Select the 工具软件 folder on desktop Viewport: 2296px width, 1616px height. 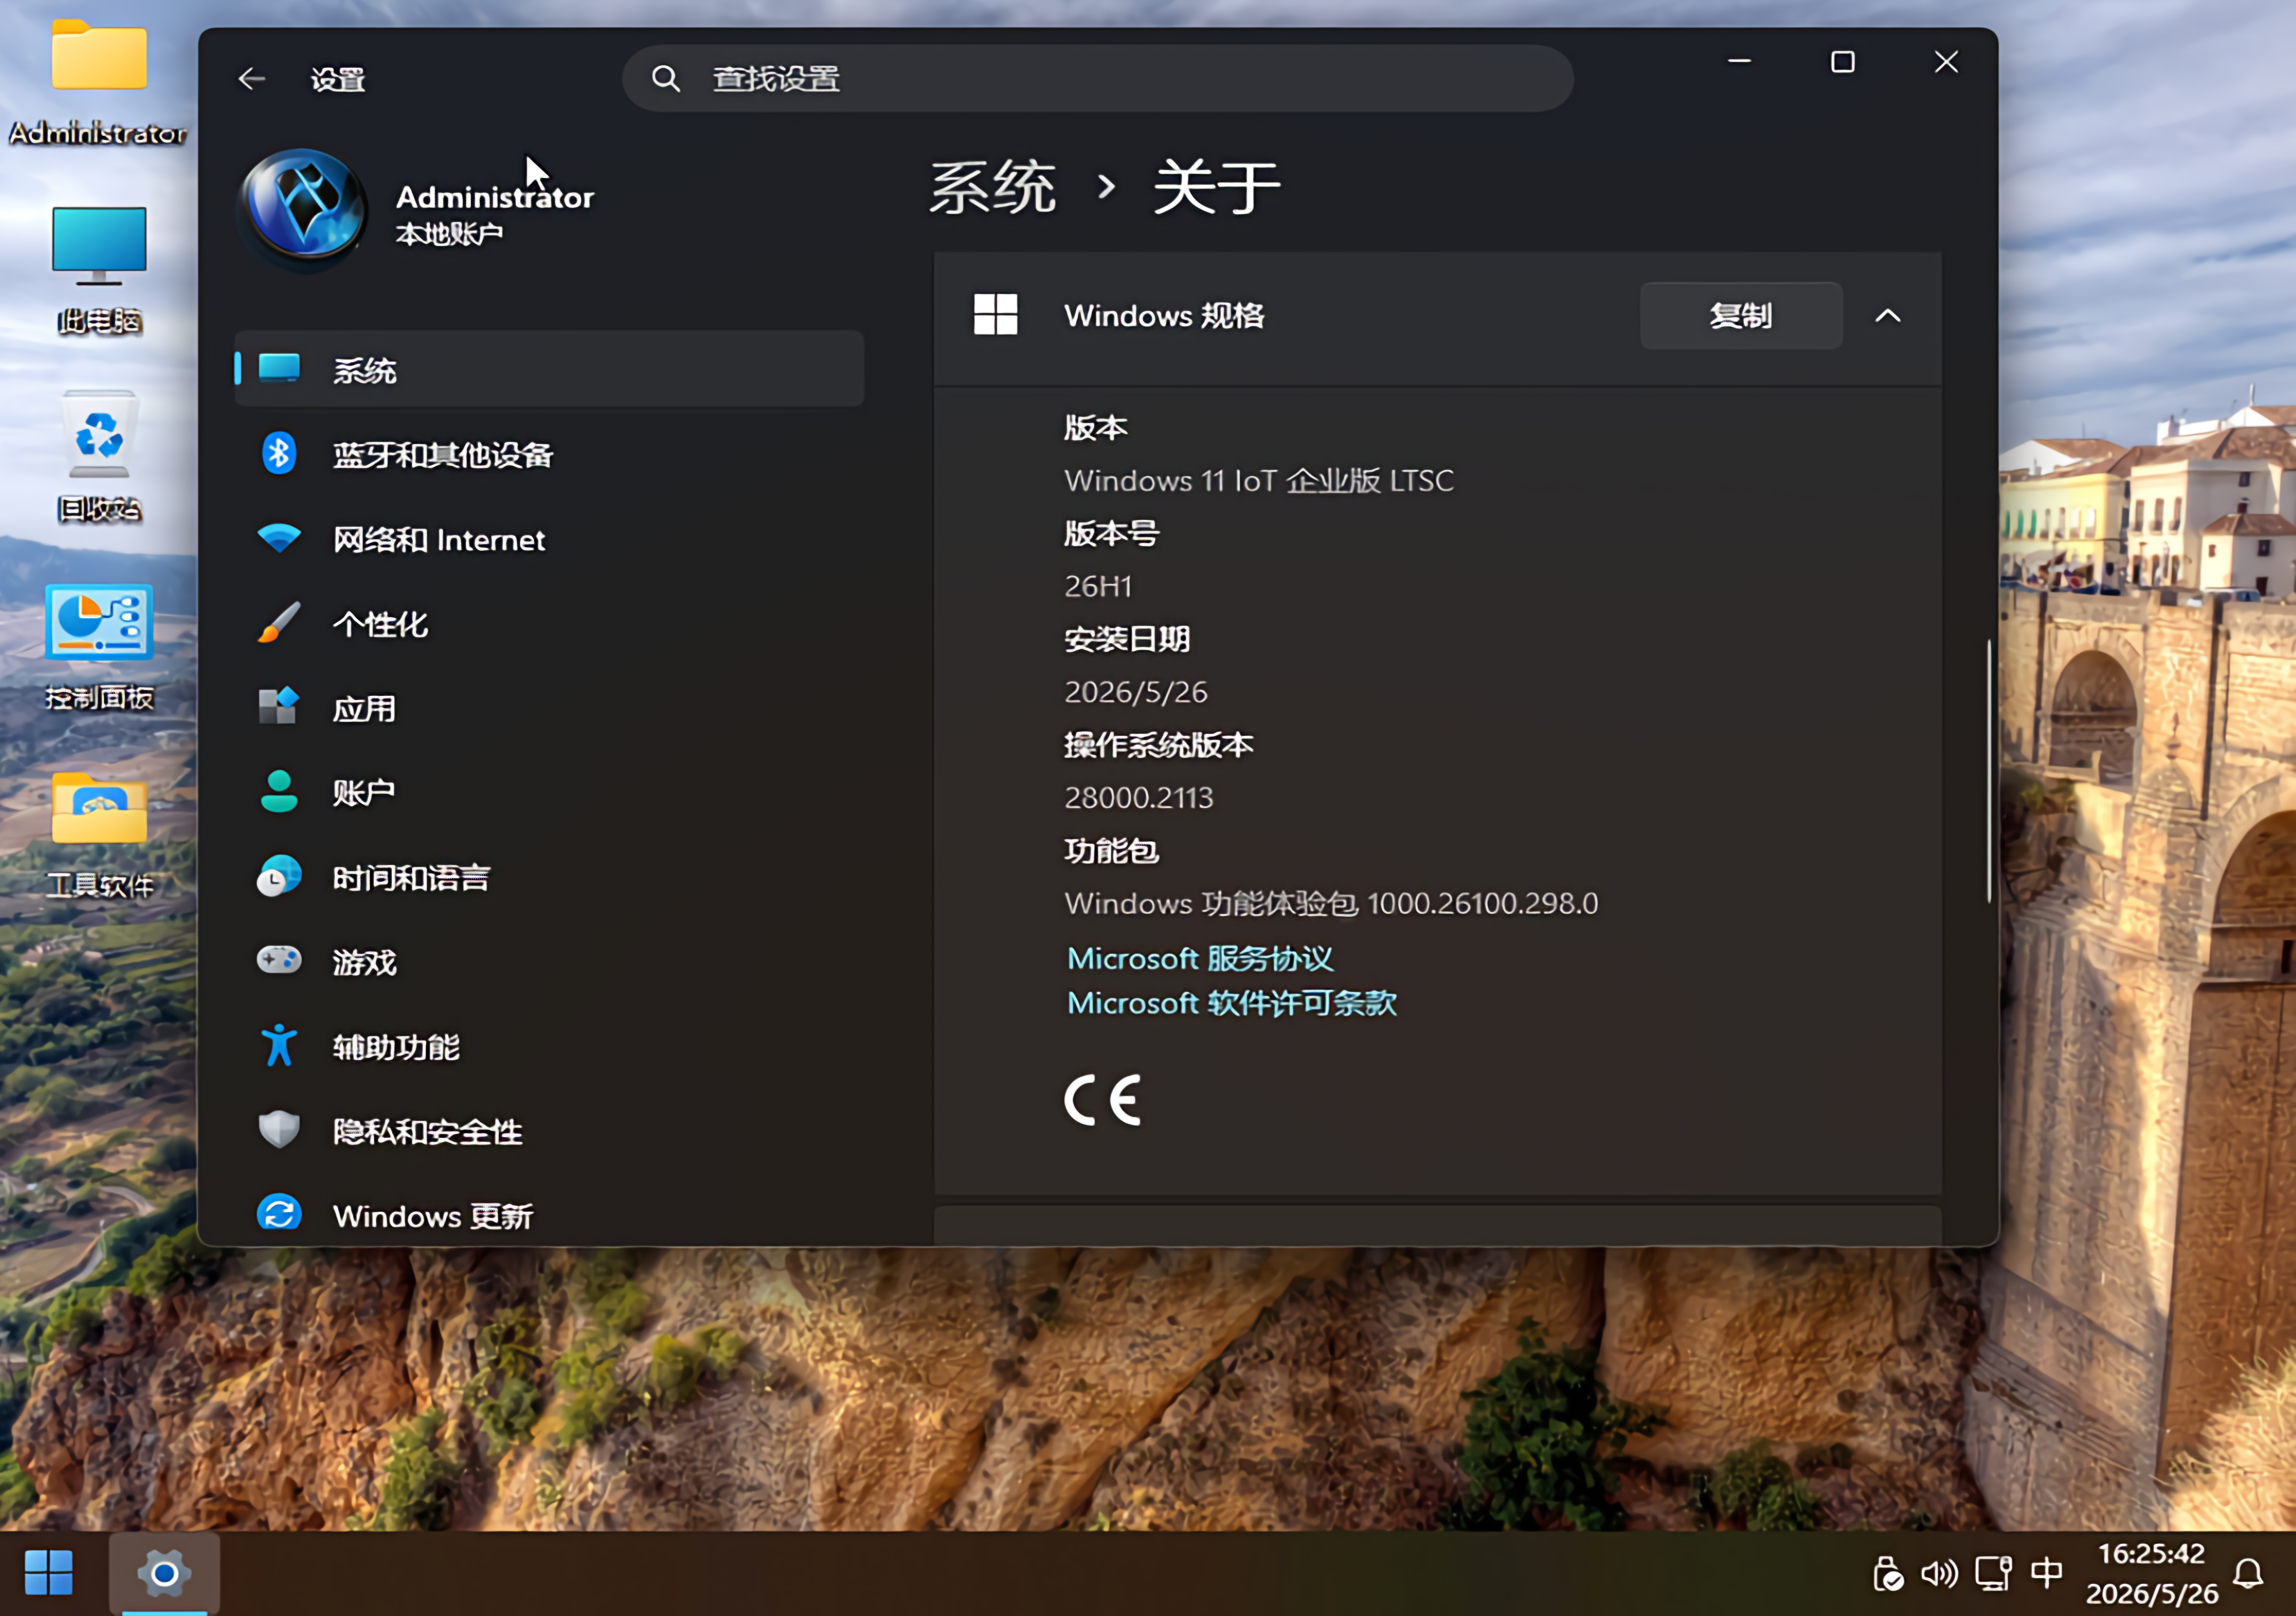pos(98,835)
